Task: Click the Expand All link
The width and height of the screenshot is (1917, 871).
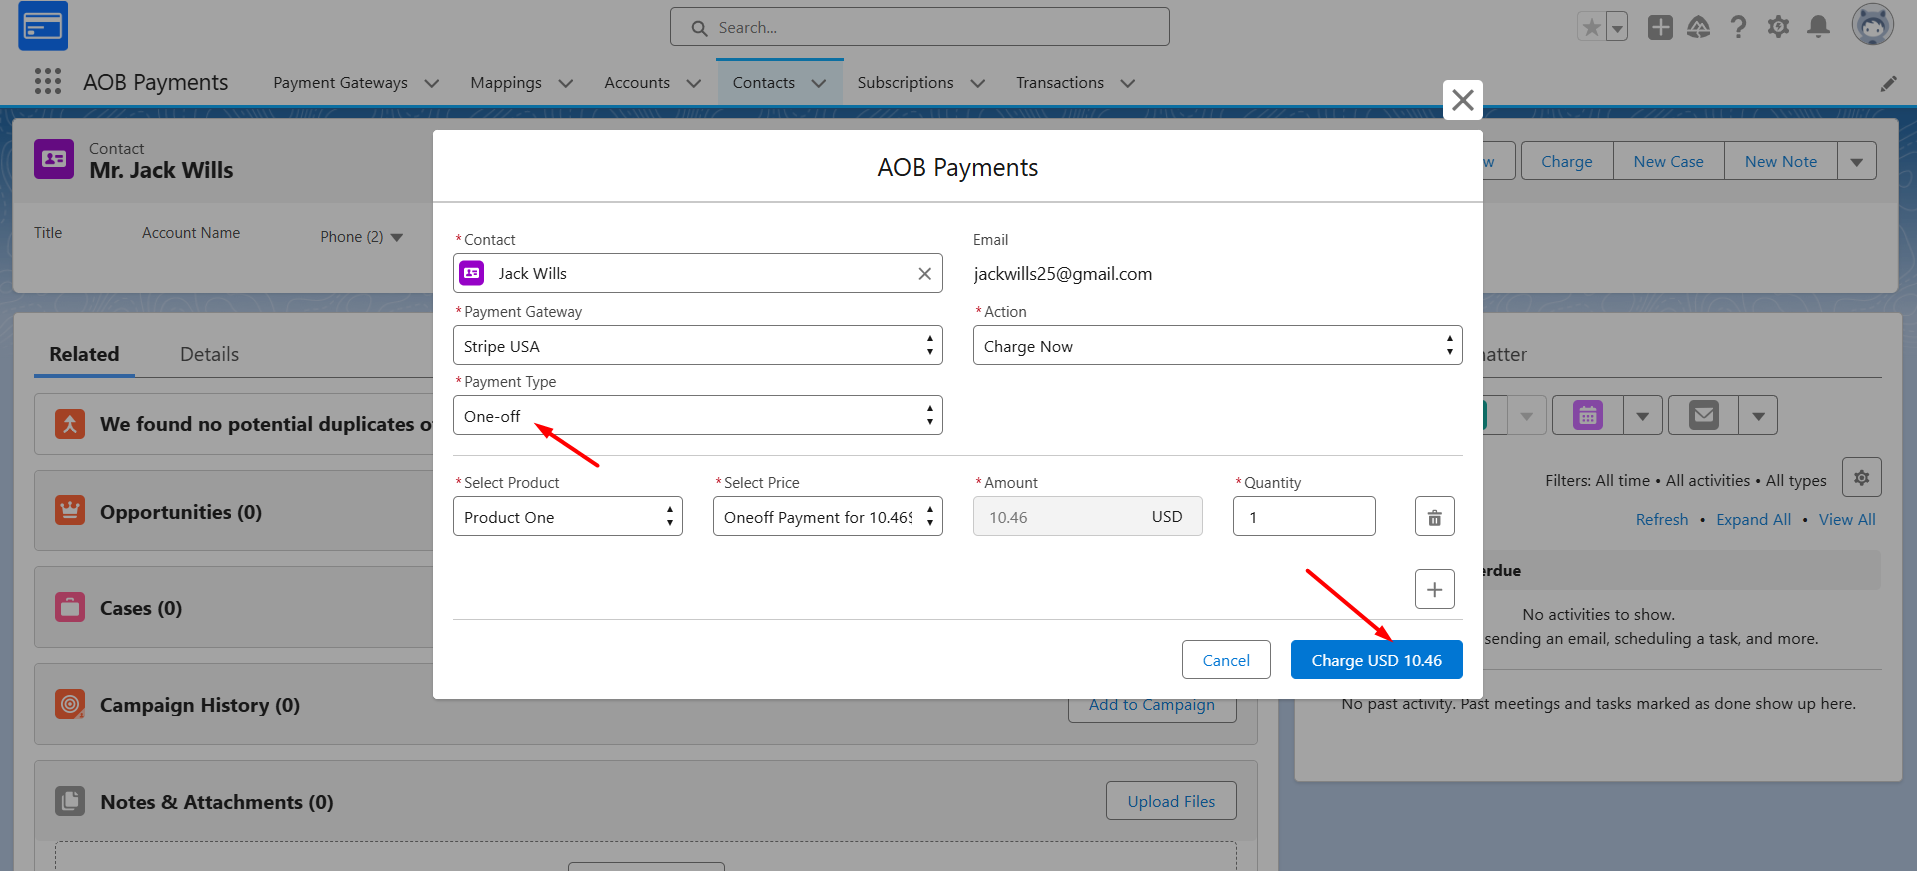Action: [x=1754, y=520]
